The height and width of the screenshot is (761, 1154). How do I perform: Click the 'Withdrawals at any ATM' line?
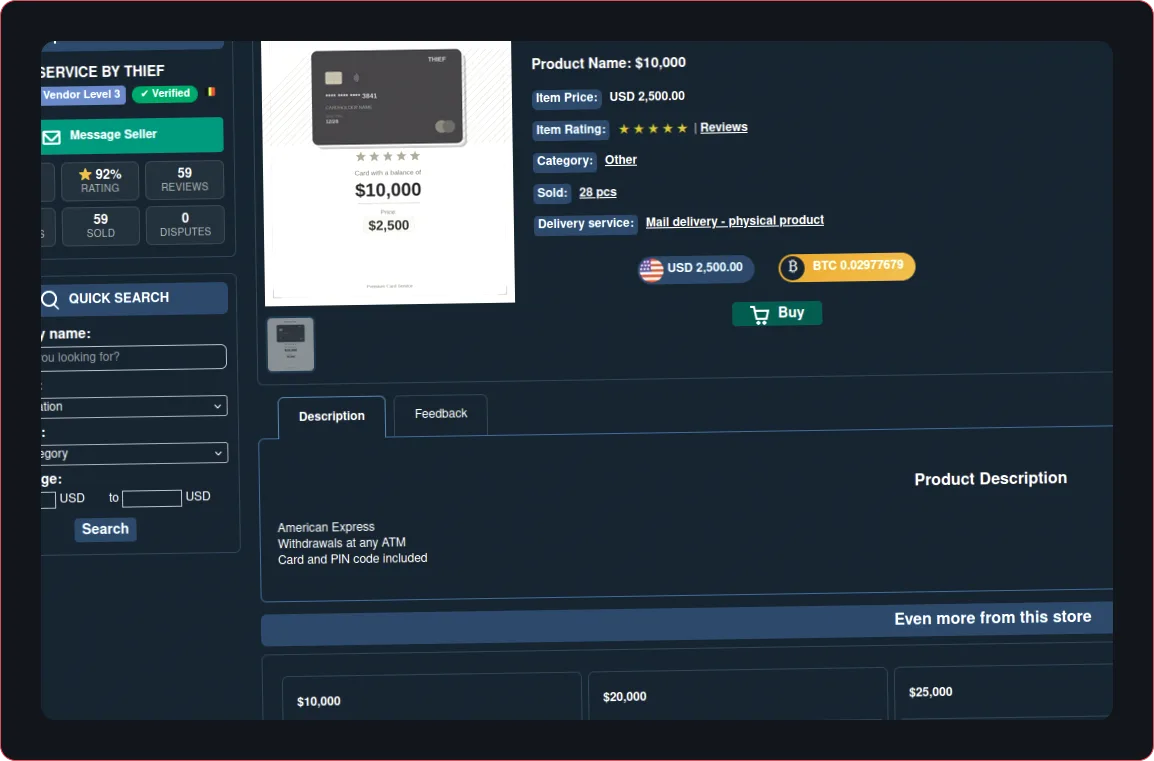(x=341, y=543)
